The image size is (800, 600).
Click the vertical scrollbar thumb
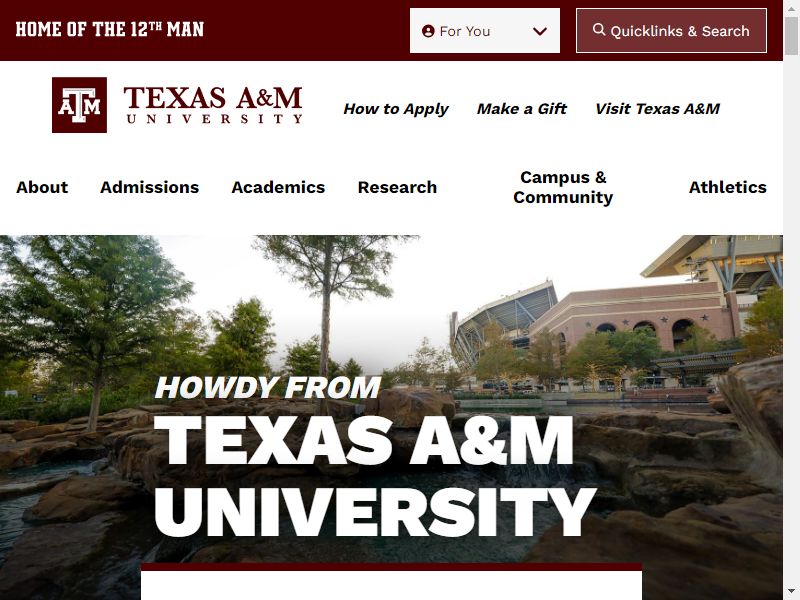click(x=791, y=36)
